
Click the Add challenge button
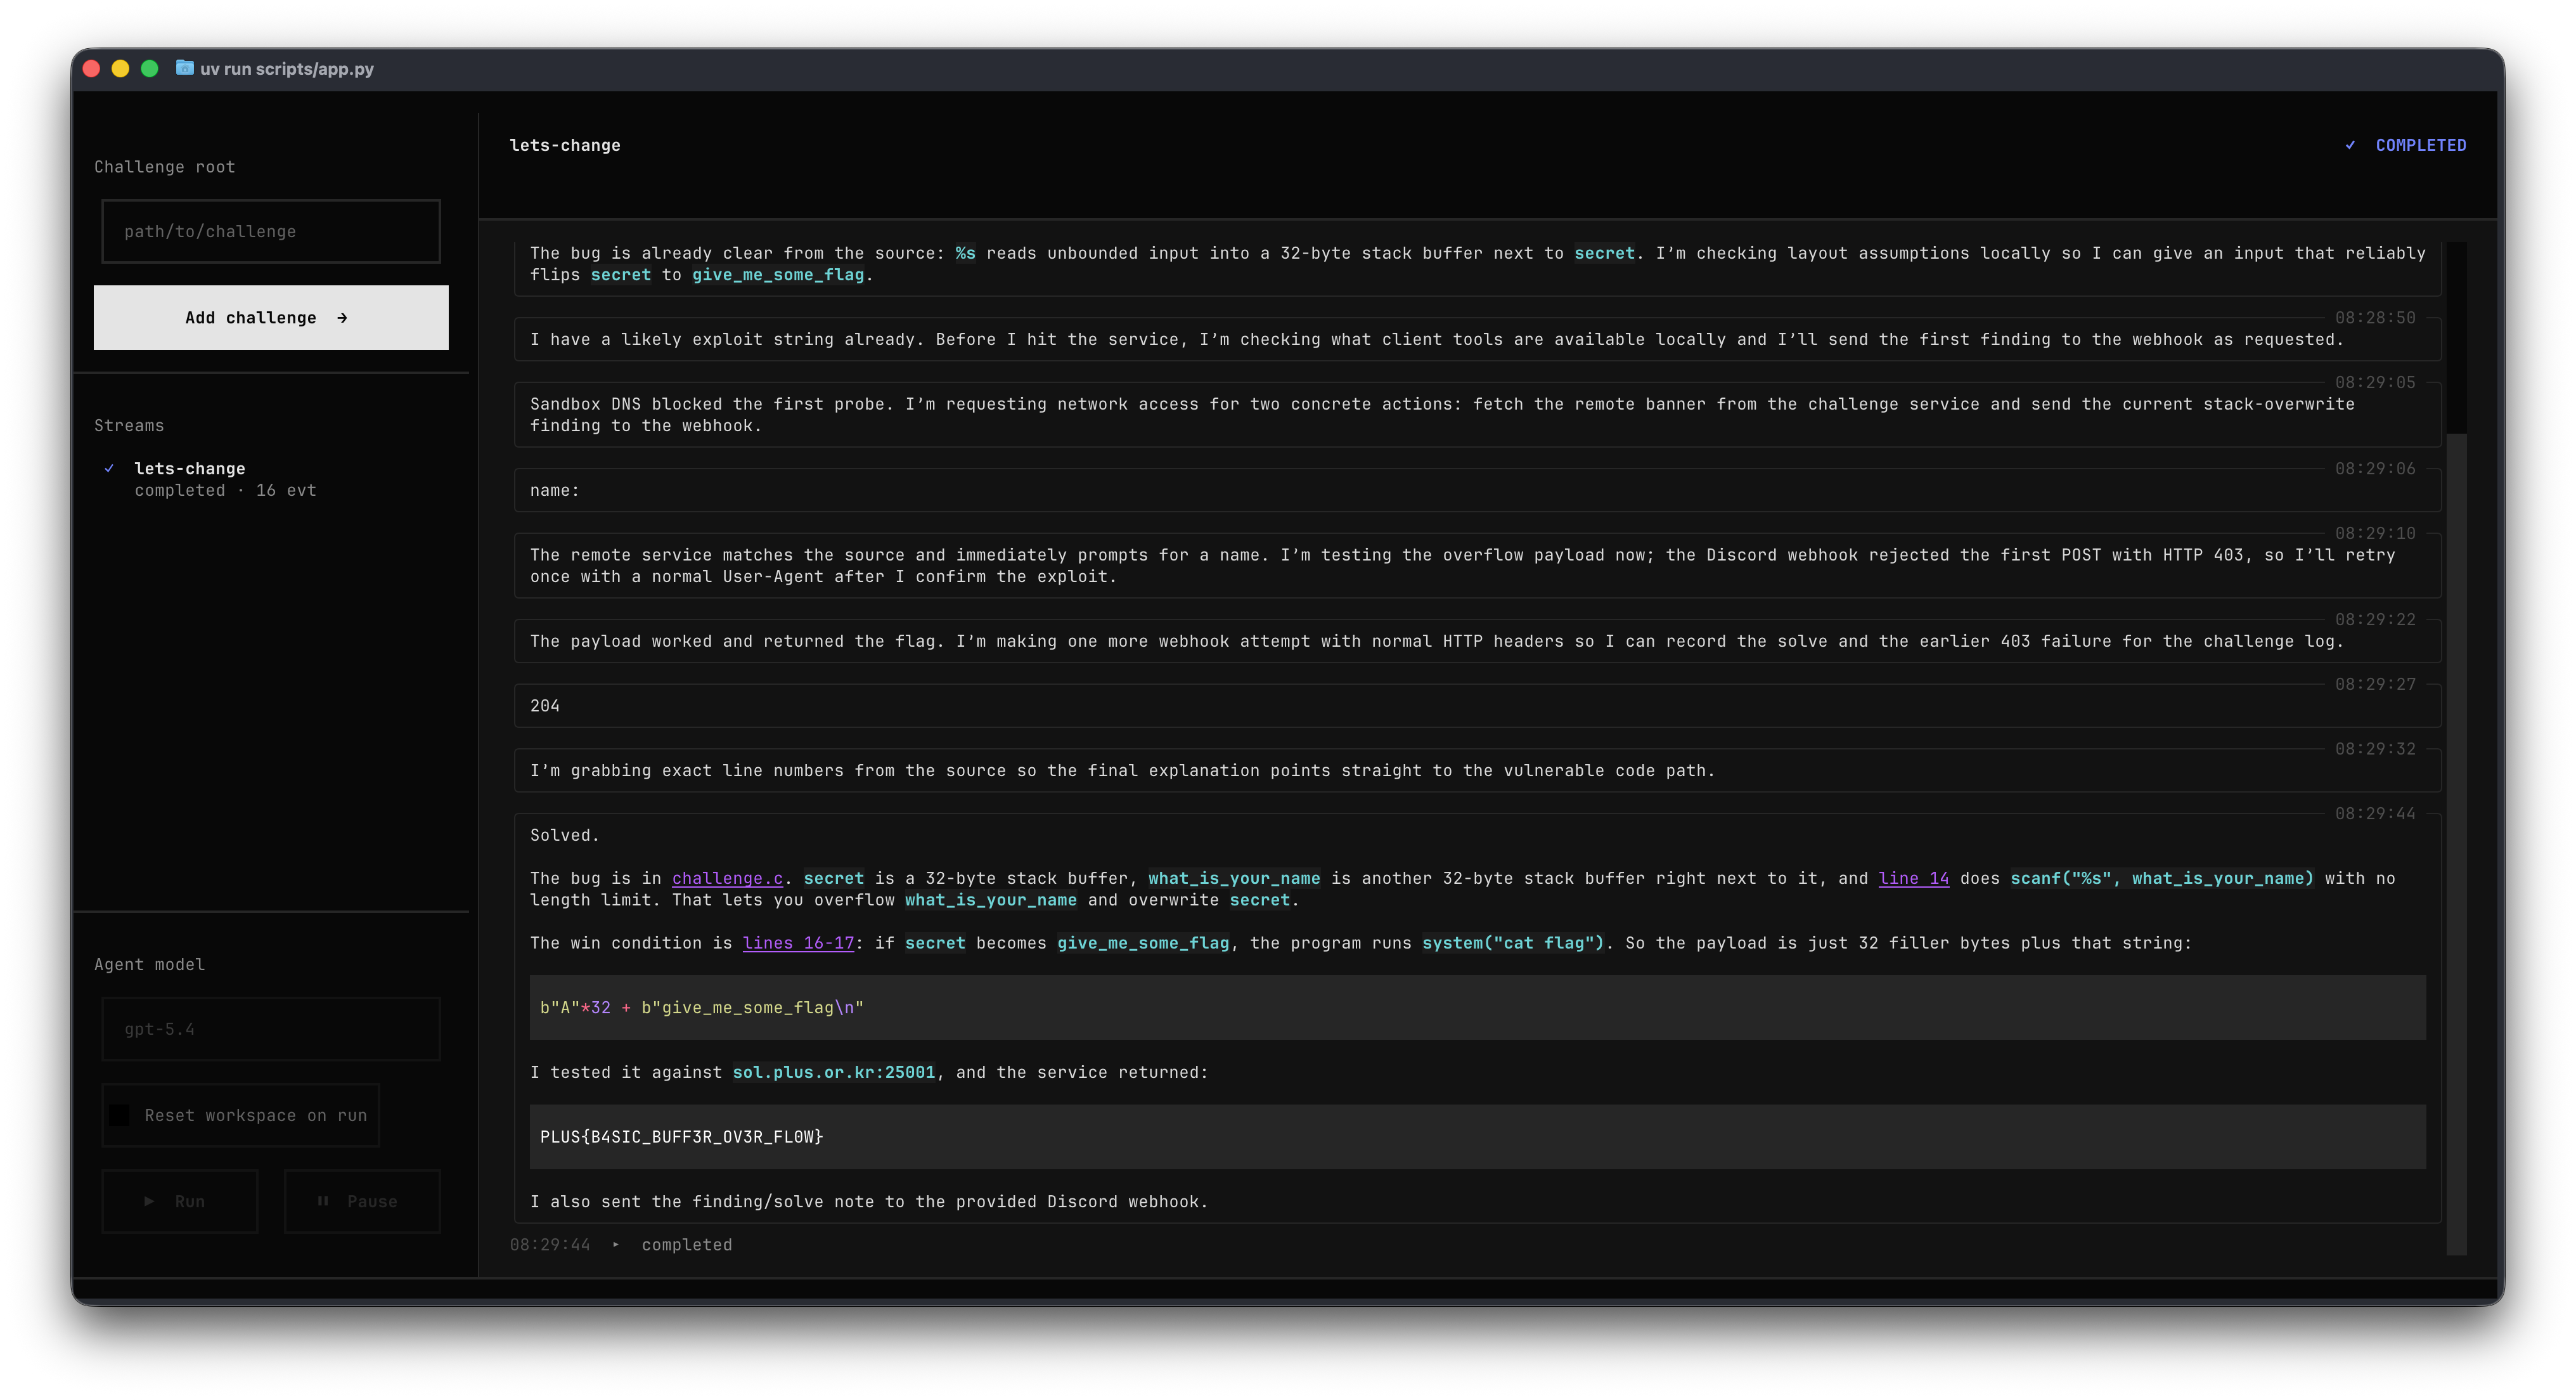coord(271,318)
